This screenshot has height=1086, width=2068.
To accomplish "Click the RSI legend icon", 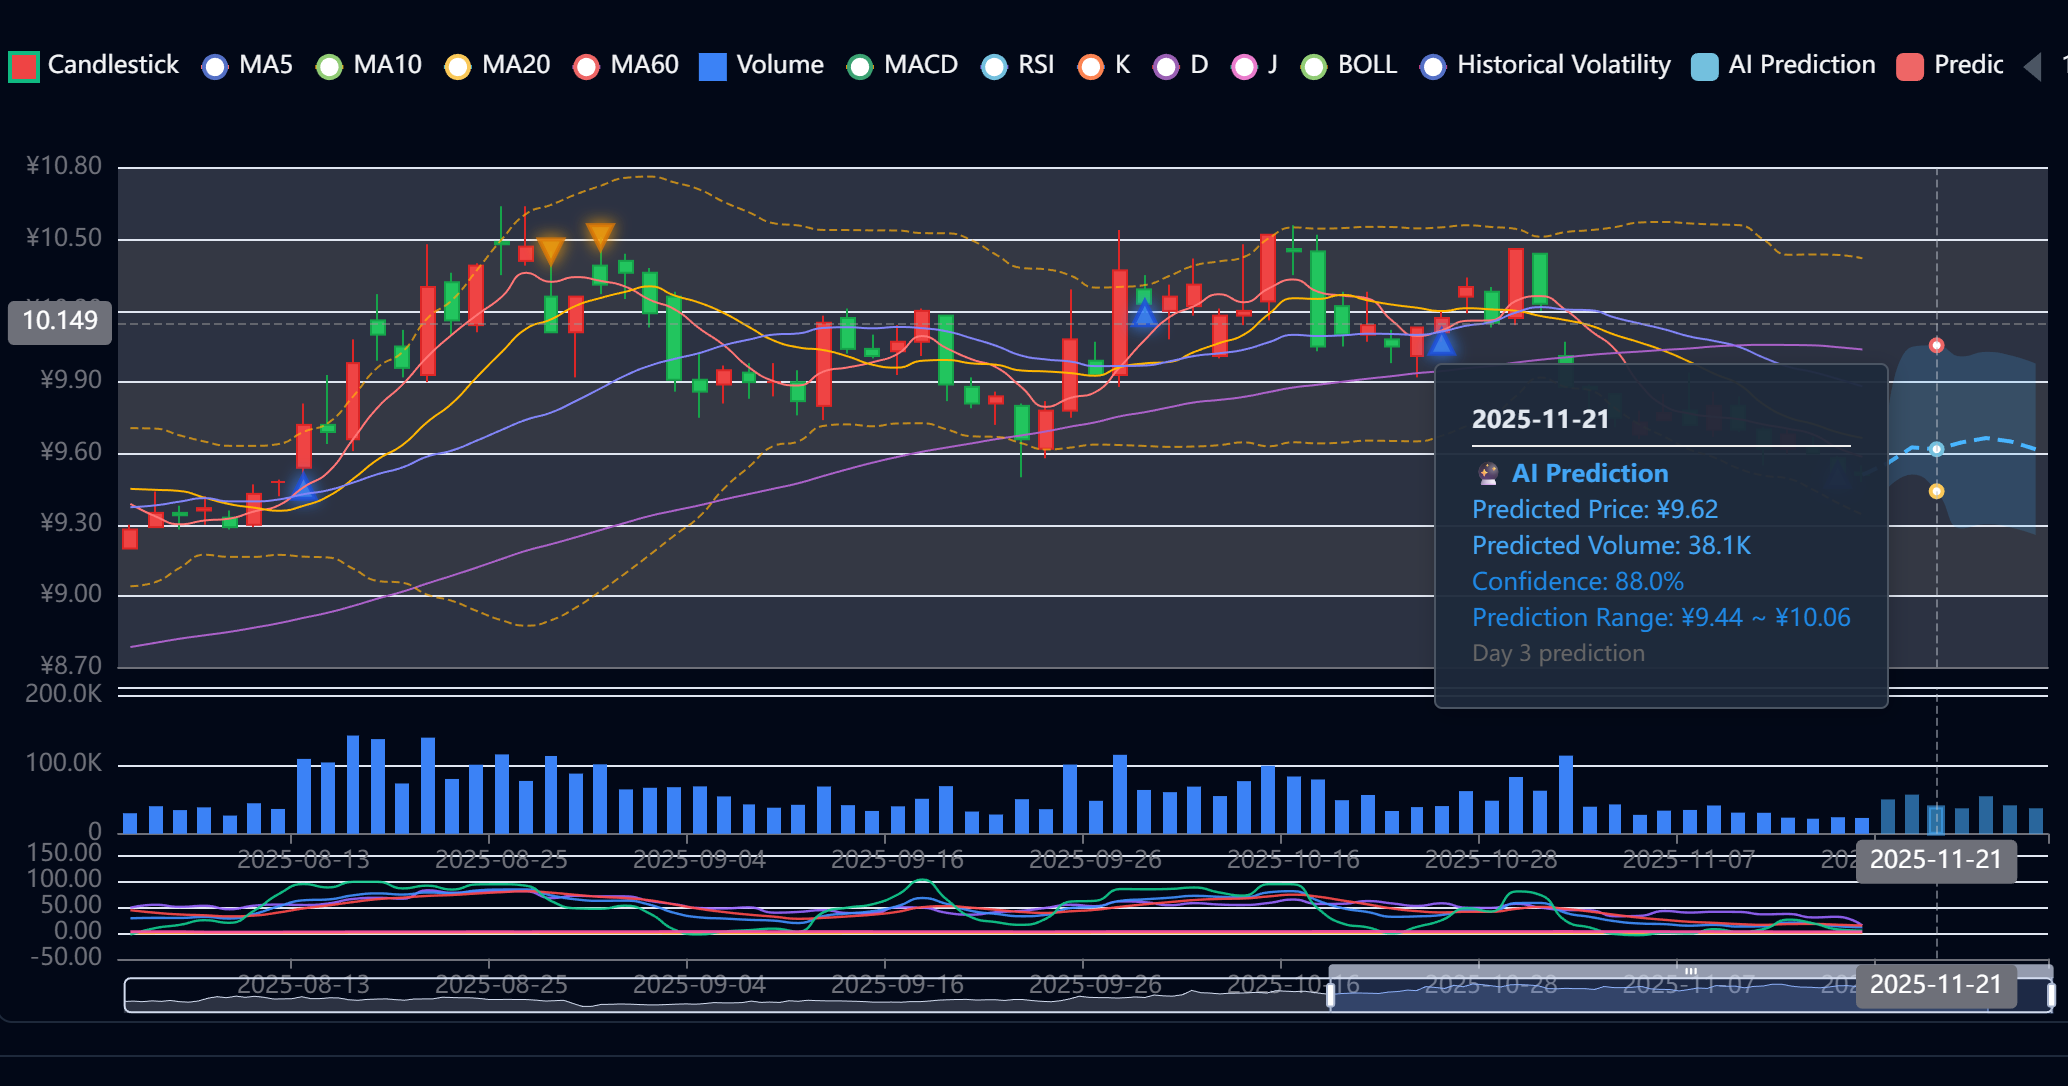I will (994, 66).
